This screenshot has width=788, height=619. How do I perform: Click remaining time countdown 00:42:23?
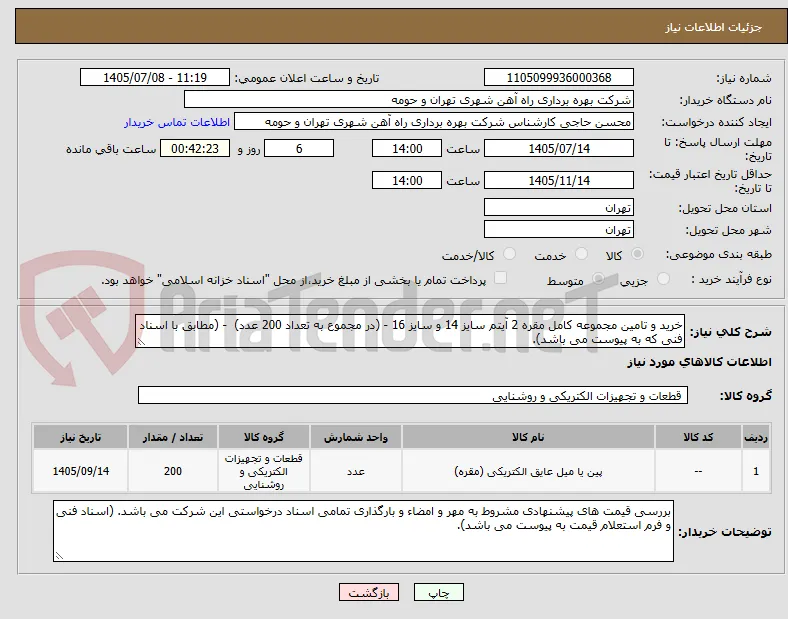pyautogui.click(x=195, y=148)
